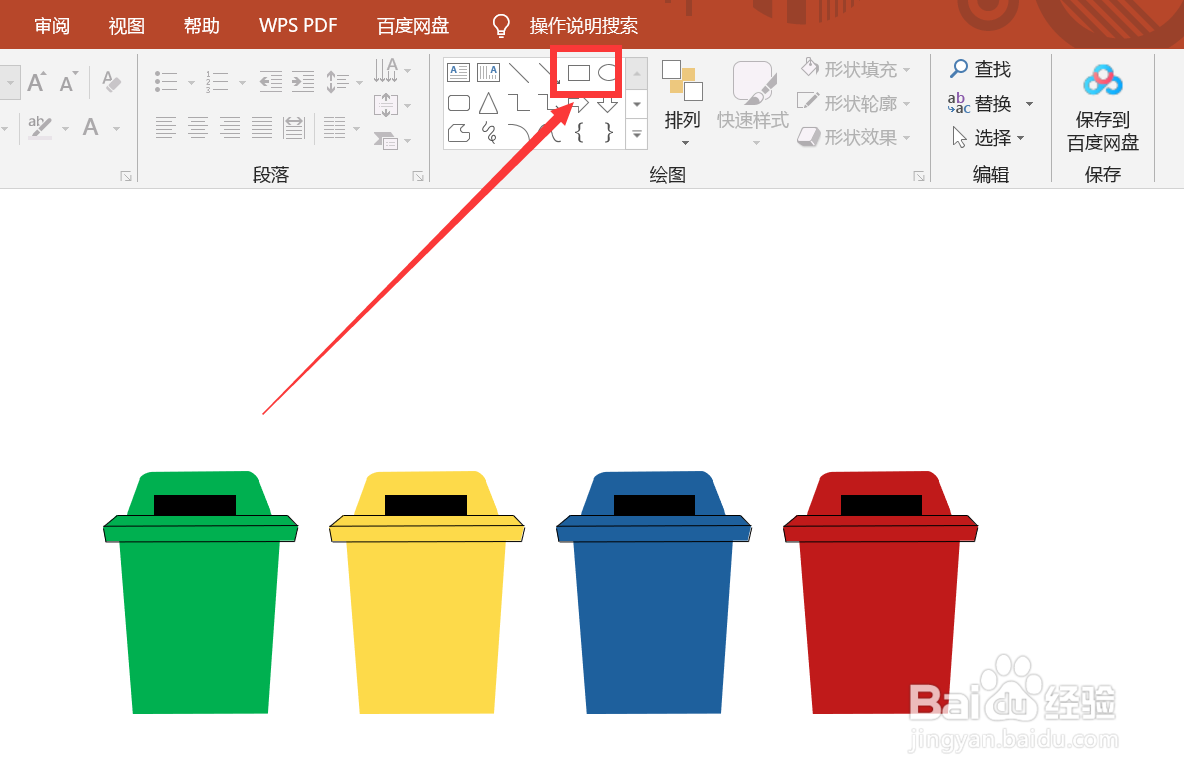Toggle justify text alignment
Viewport: 1184px width, 780px height.
coord(262,127)
